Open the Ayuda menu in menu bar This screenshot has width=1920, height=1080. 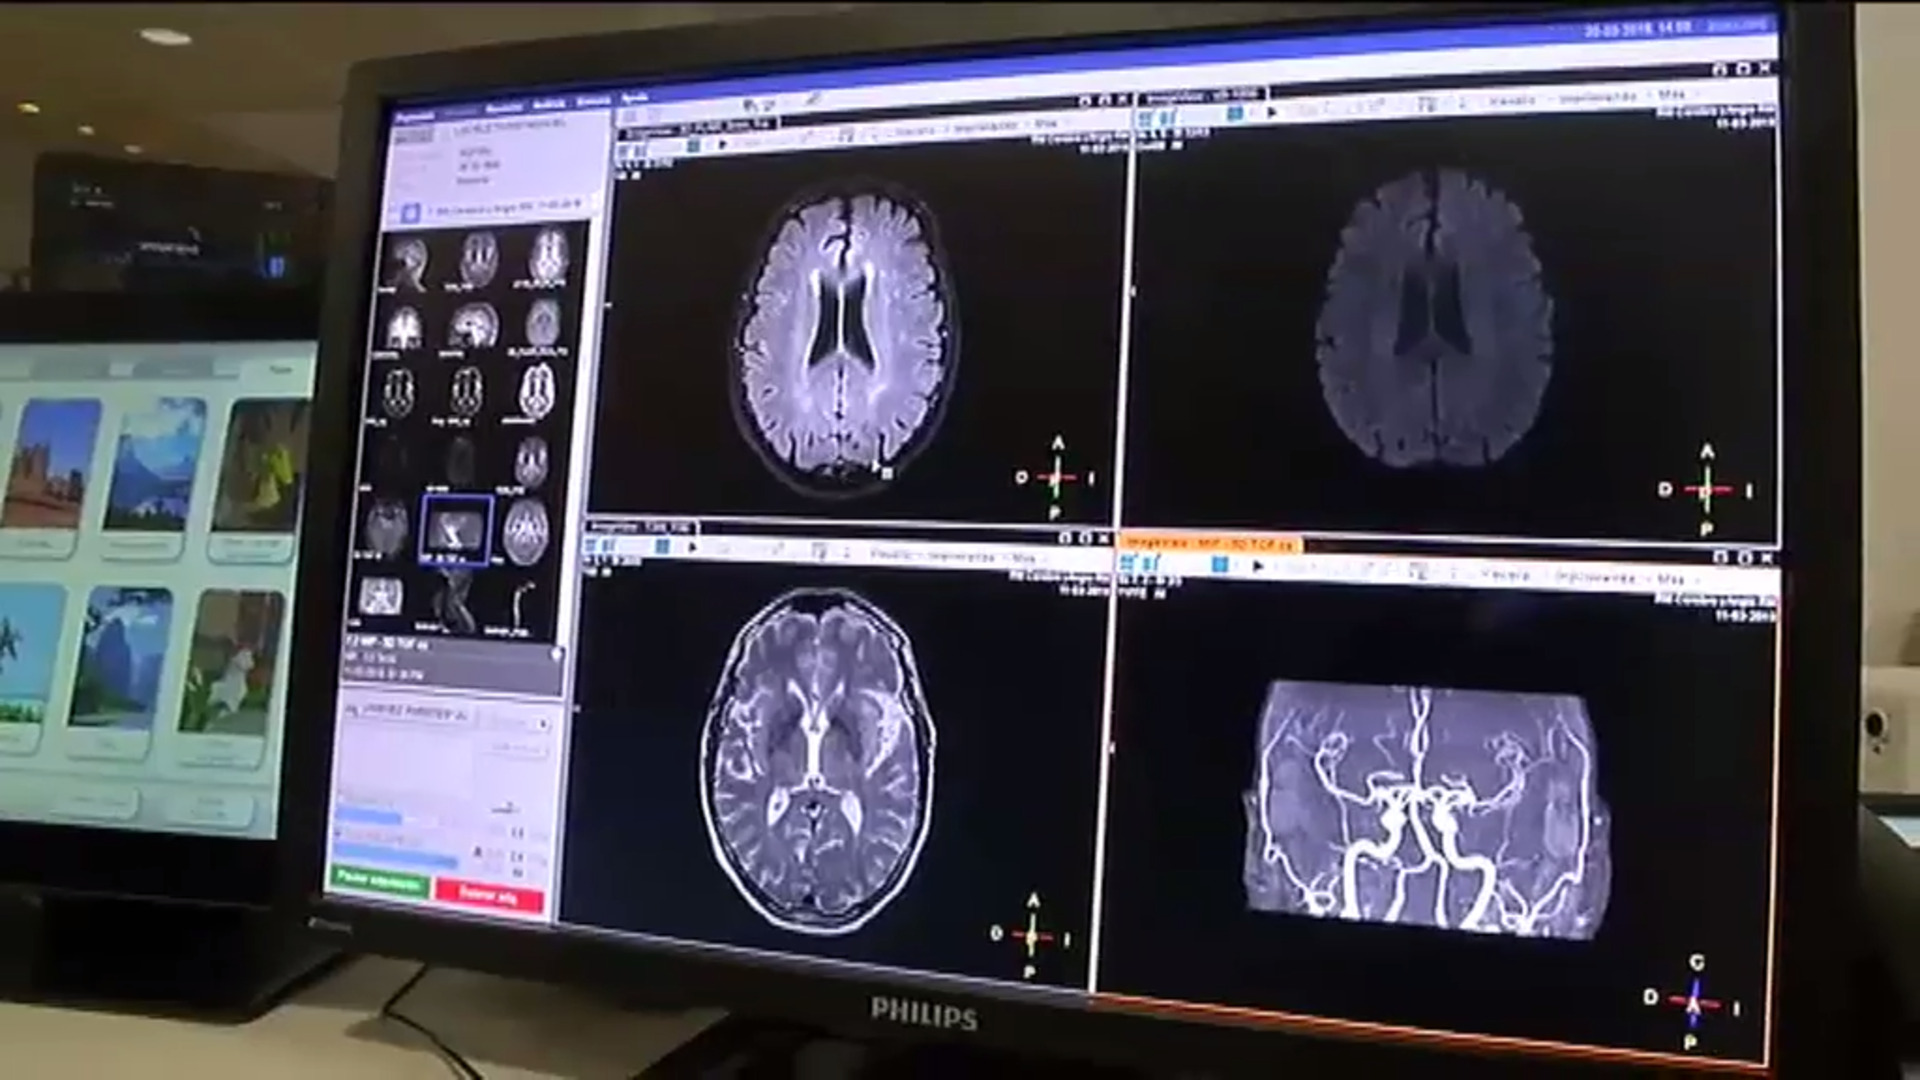coord(635,99)
